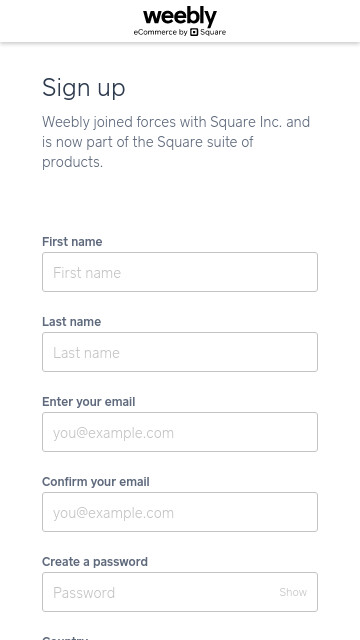Click the 'eCommerce by' header text
This screenshot has width=360, height=640.
[160, 32]
